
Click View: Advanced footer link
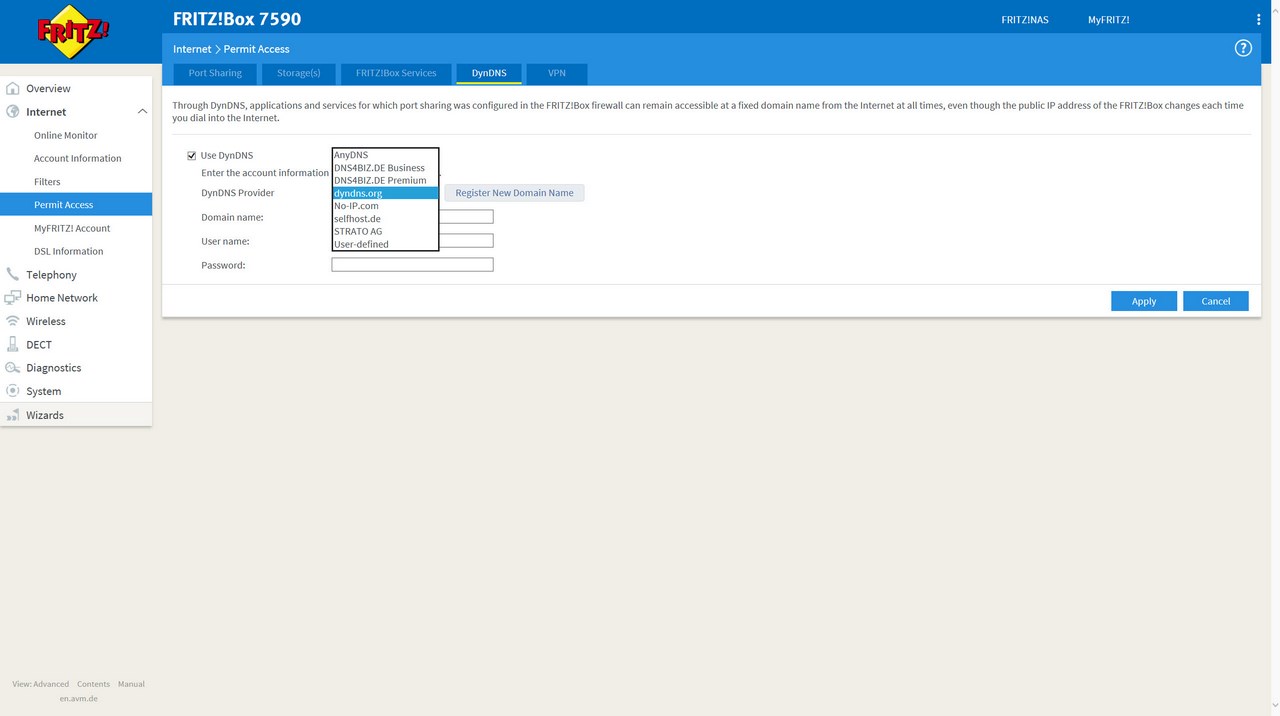(x=41, y=684)
